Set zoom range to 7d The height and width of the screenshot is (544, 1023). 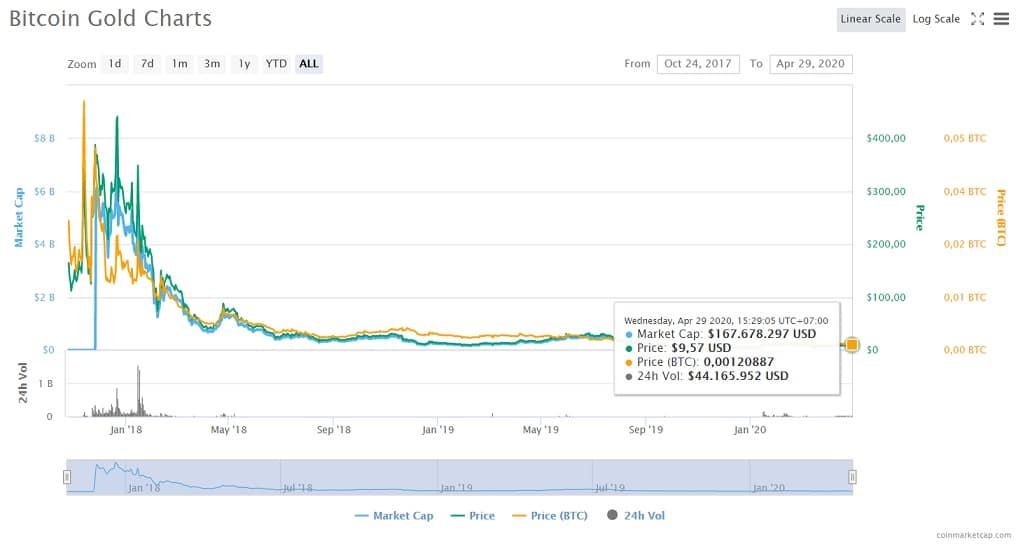click(x=147, y=63)
